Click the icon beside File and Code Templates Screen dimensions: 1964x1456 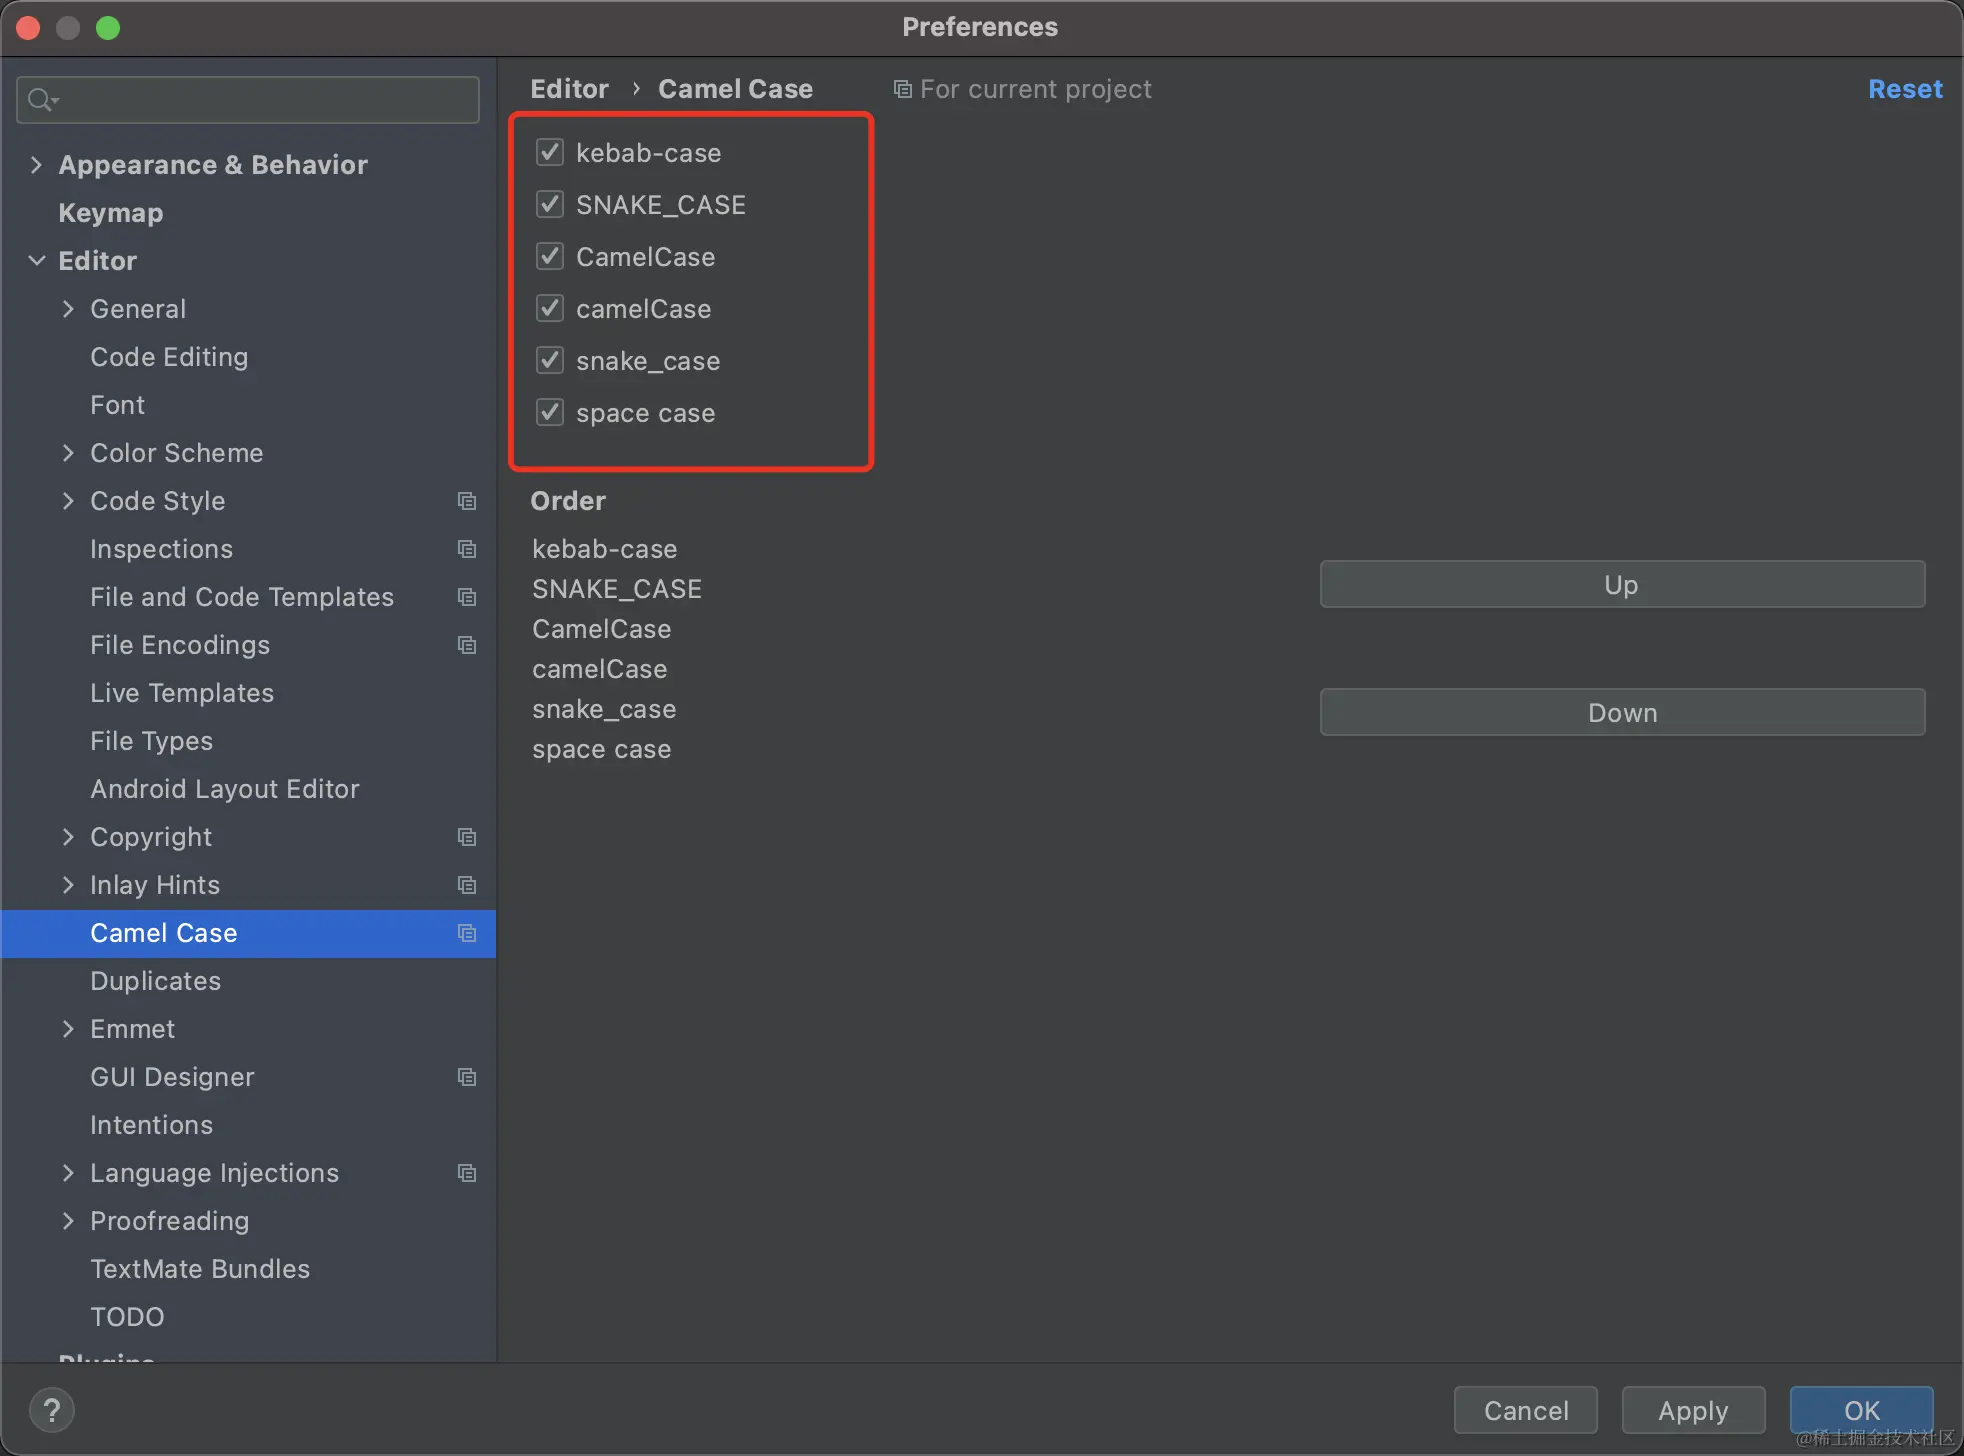466,597
